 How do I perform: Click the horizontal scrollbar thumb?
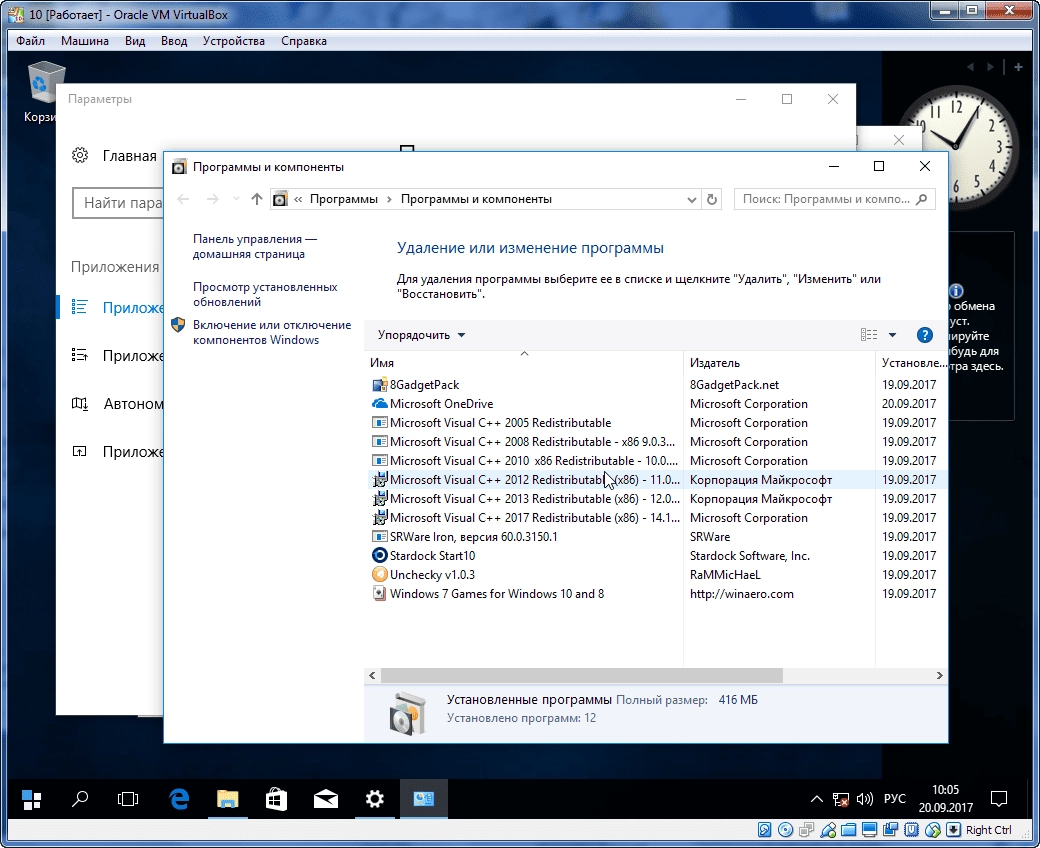[582, 675]
